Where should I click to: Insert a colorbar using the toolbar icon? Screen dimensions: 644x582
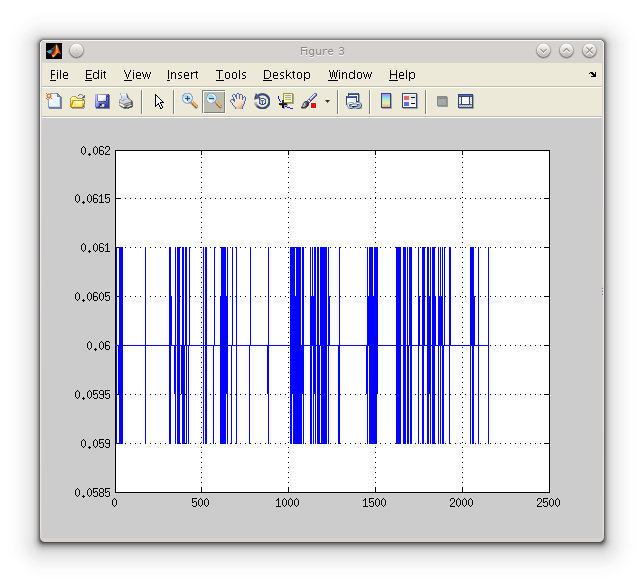click(386, 101)
